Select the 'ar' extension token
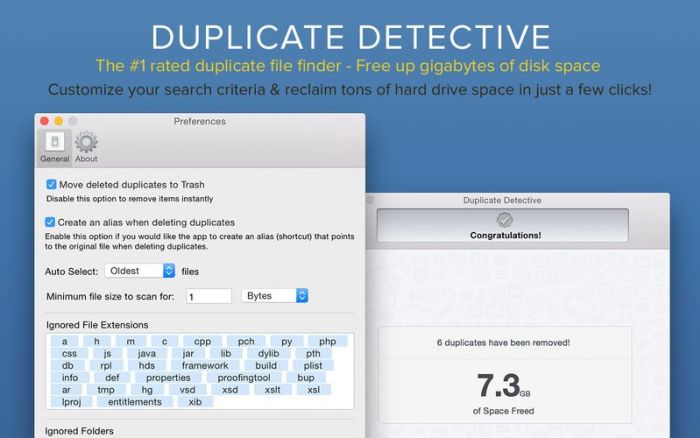The image size is (700, 438). [x=66, y=389]
